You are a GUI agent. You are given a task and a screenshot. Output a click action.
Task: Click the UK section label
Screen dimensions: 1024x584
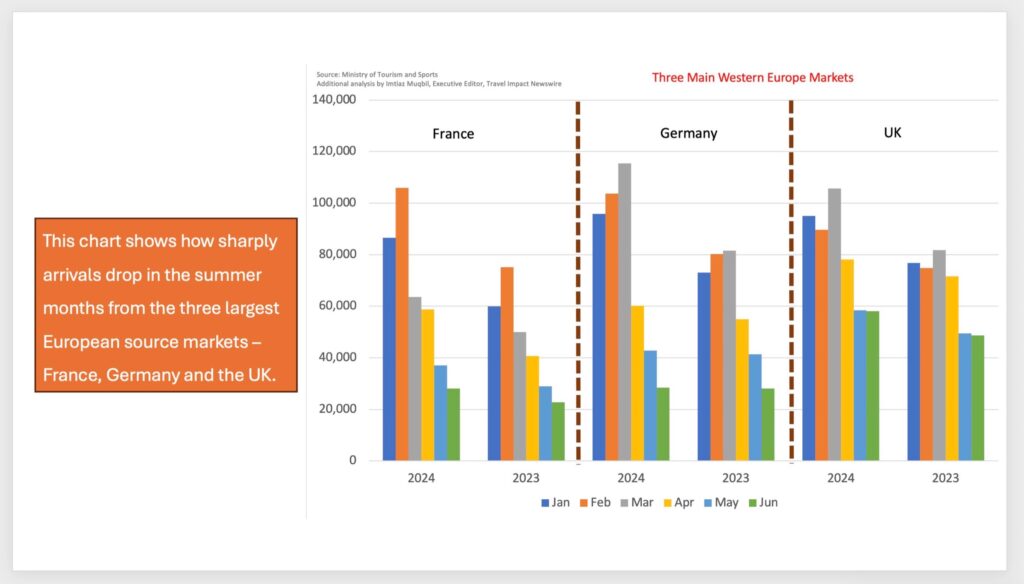pos(893,132)
